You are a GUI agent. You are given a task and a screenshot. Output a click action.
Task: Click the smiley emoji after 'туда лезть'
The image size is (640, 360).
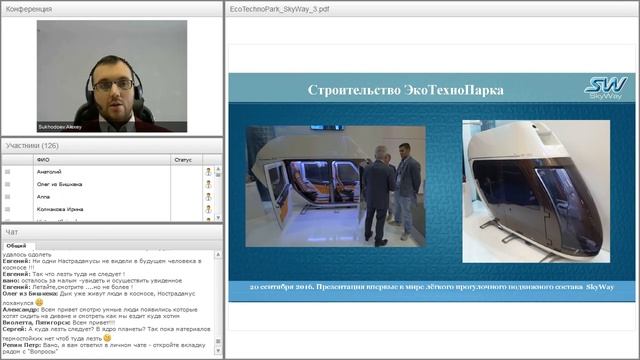click(x=107, y=338)
